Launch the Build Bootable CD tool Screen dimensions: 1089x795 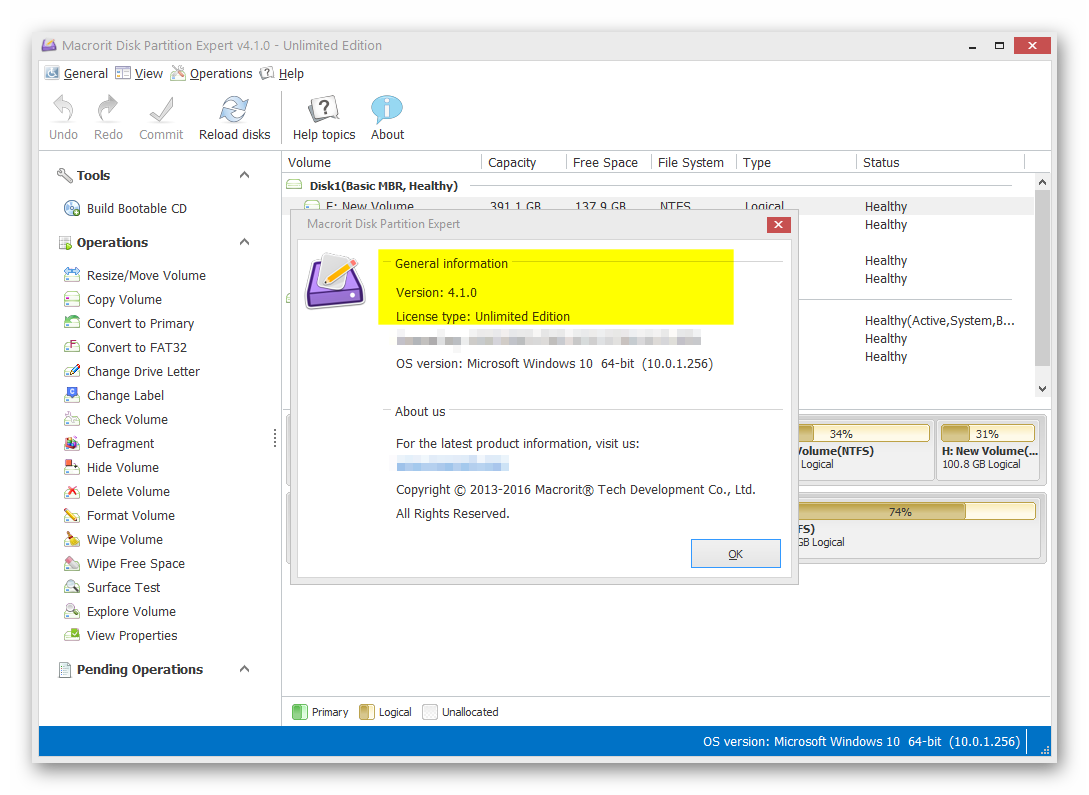tap(72, 208)
